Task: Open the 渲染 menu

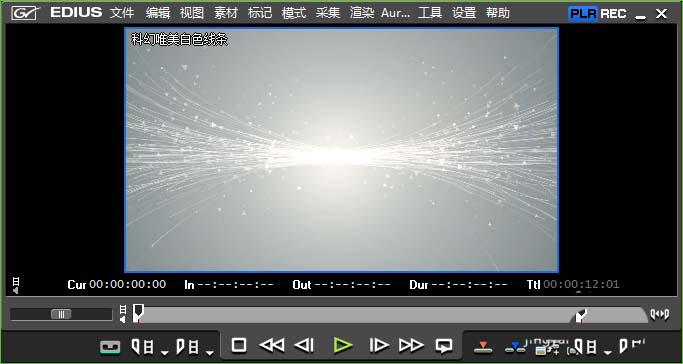Action: click(x=362, y=13)
